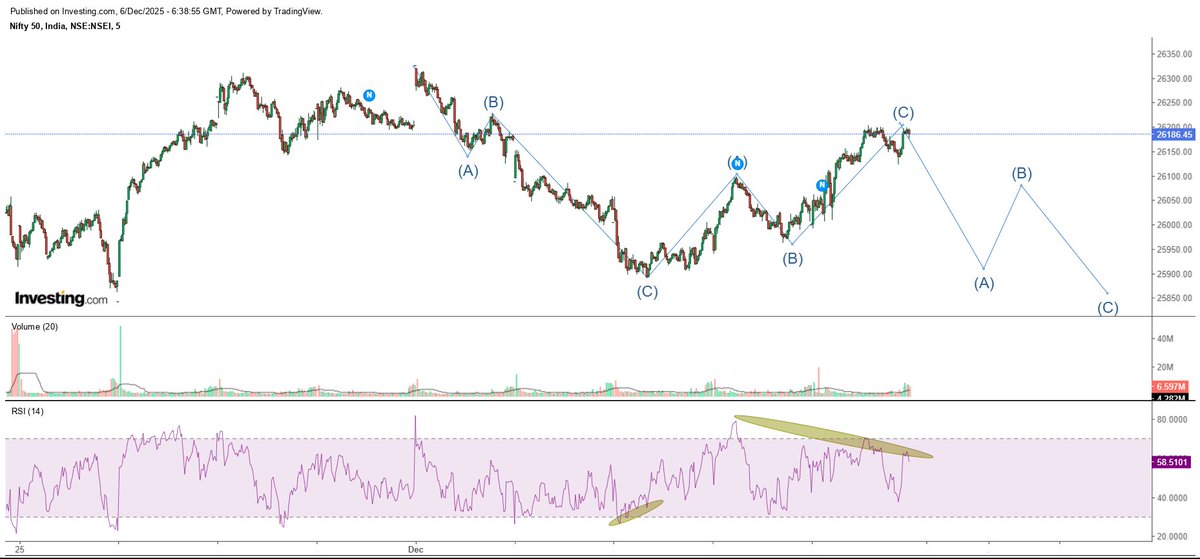
Task: Click price axis label 26350.00
Action: coord(1172,55)
